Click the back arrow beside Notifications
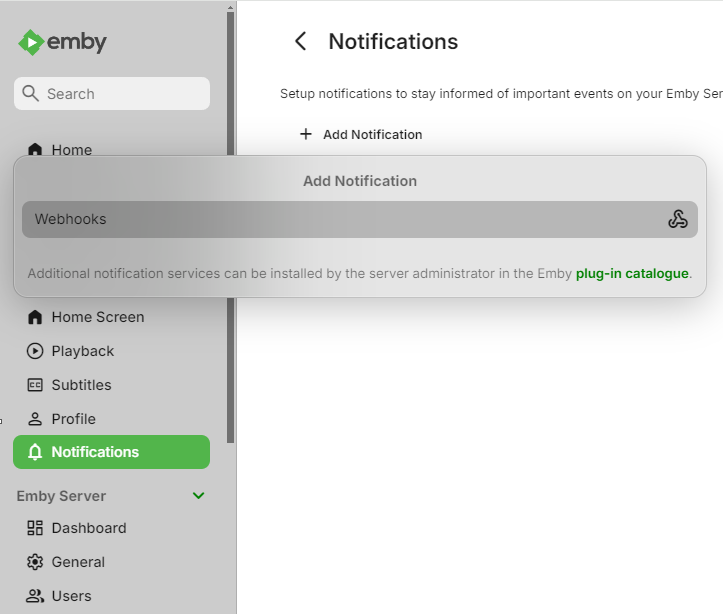 pyautogui.click(x=300, y=41)
